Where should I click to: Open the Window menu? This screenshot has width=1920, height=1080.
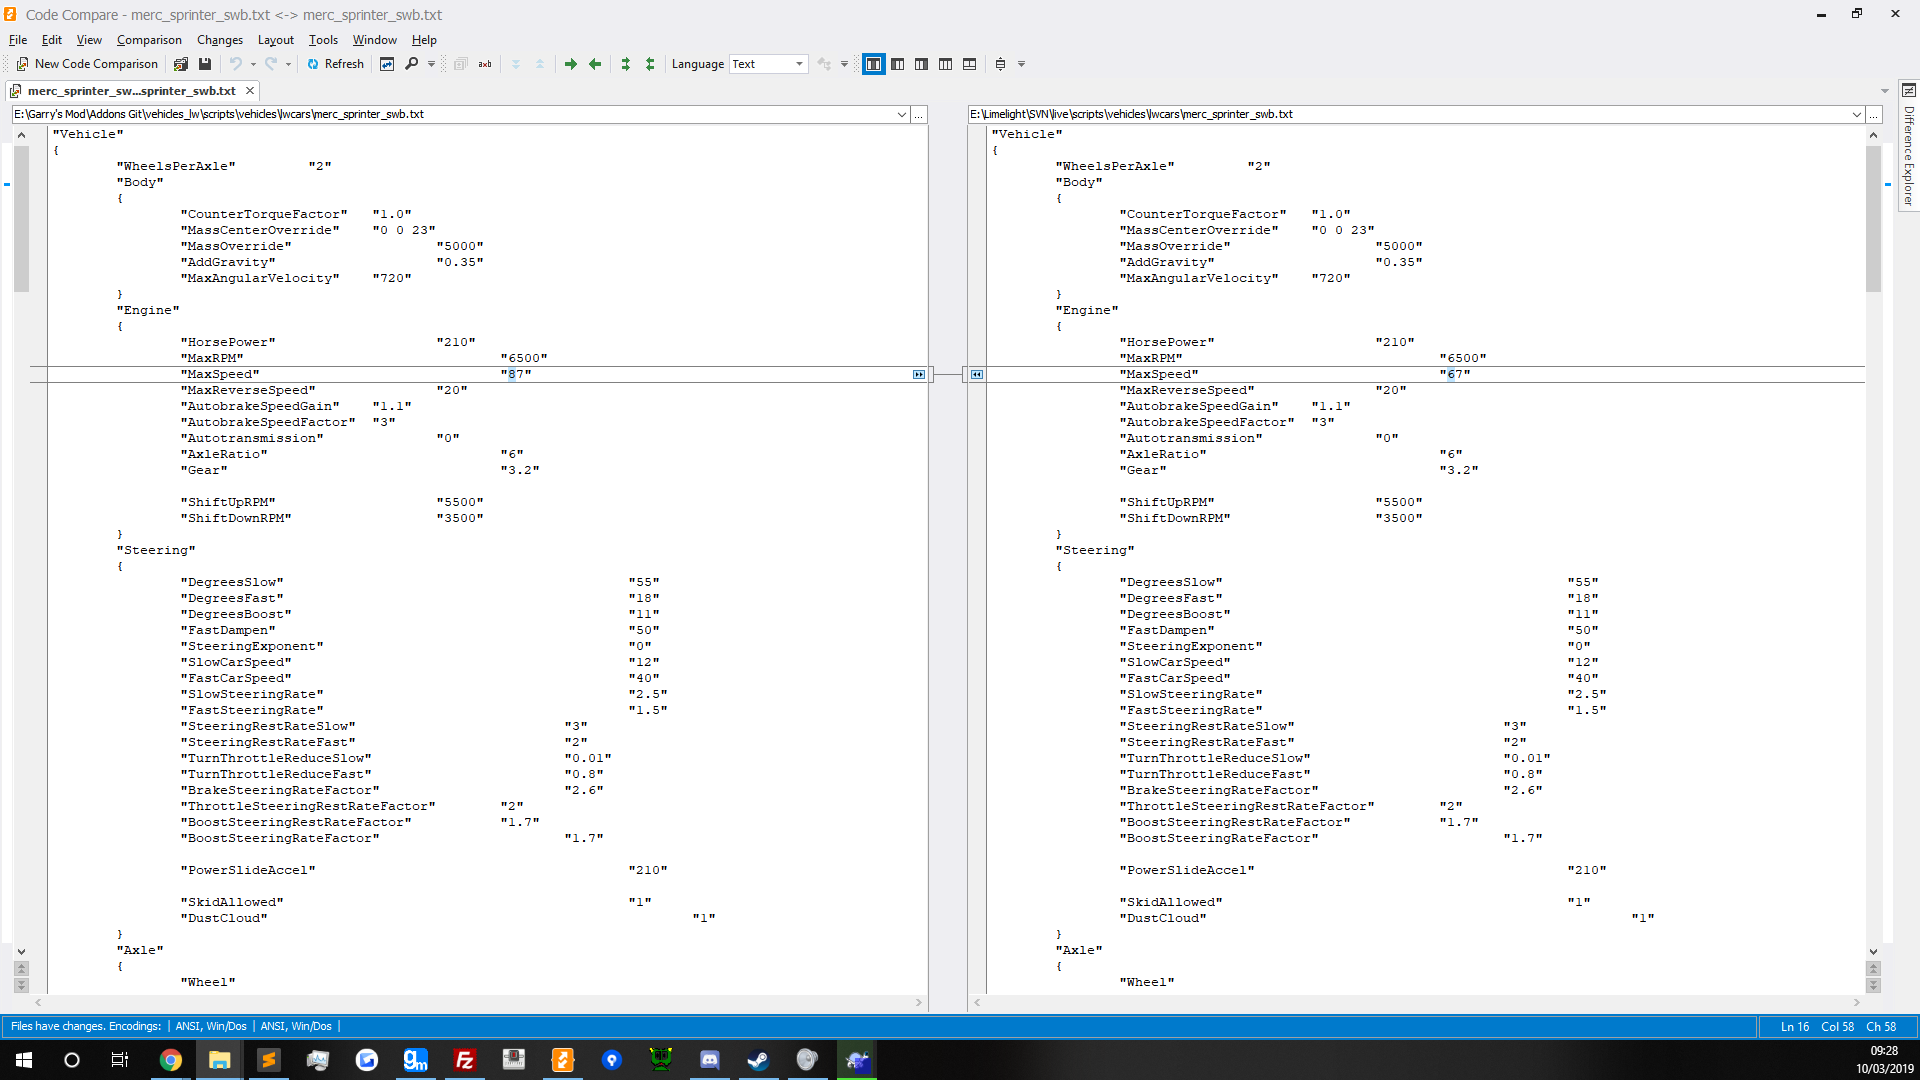375,40
